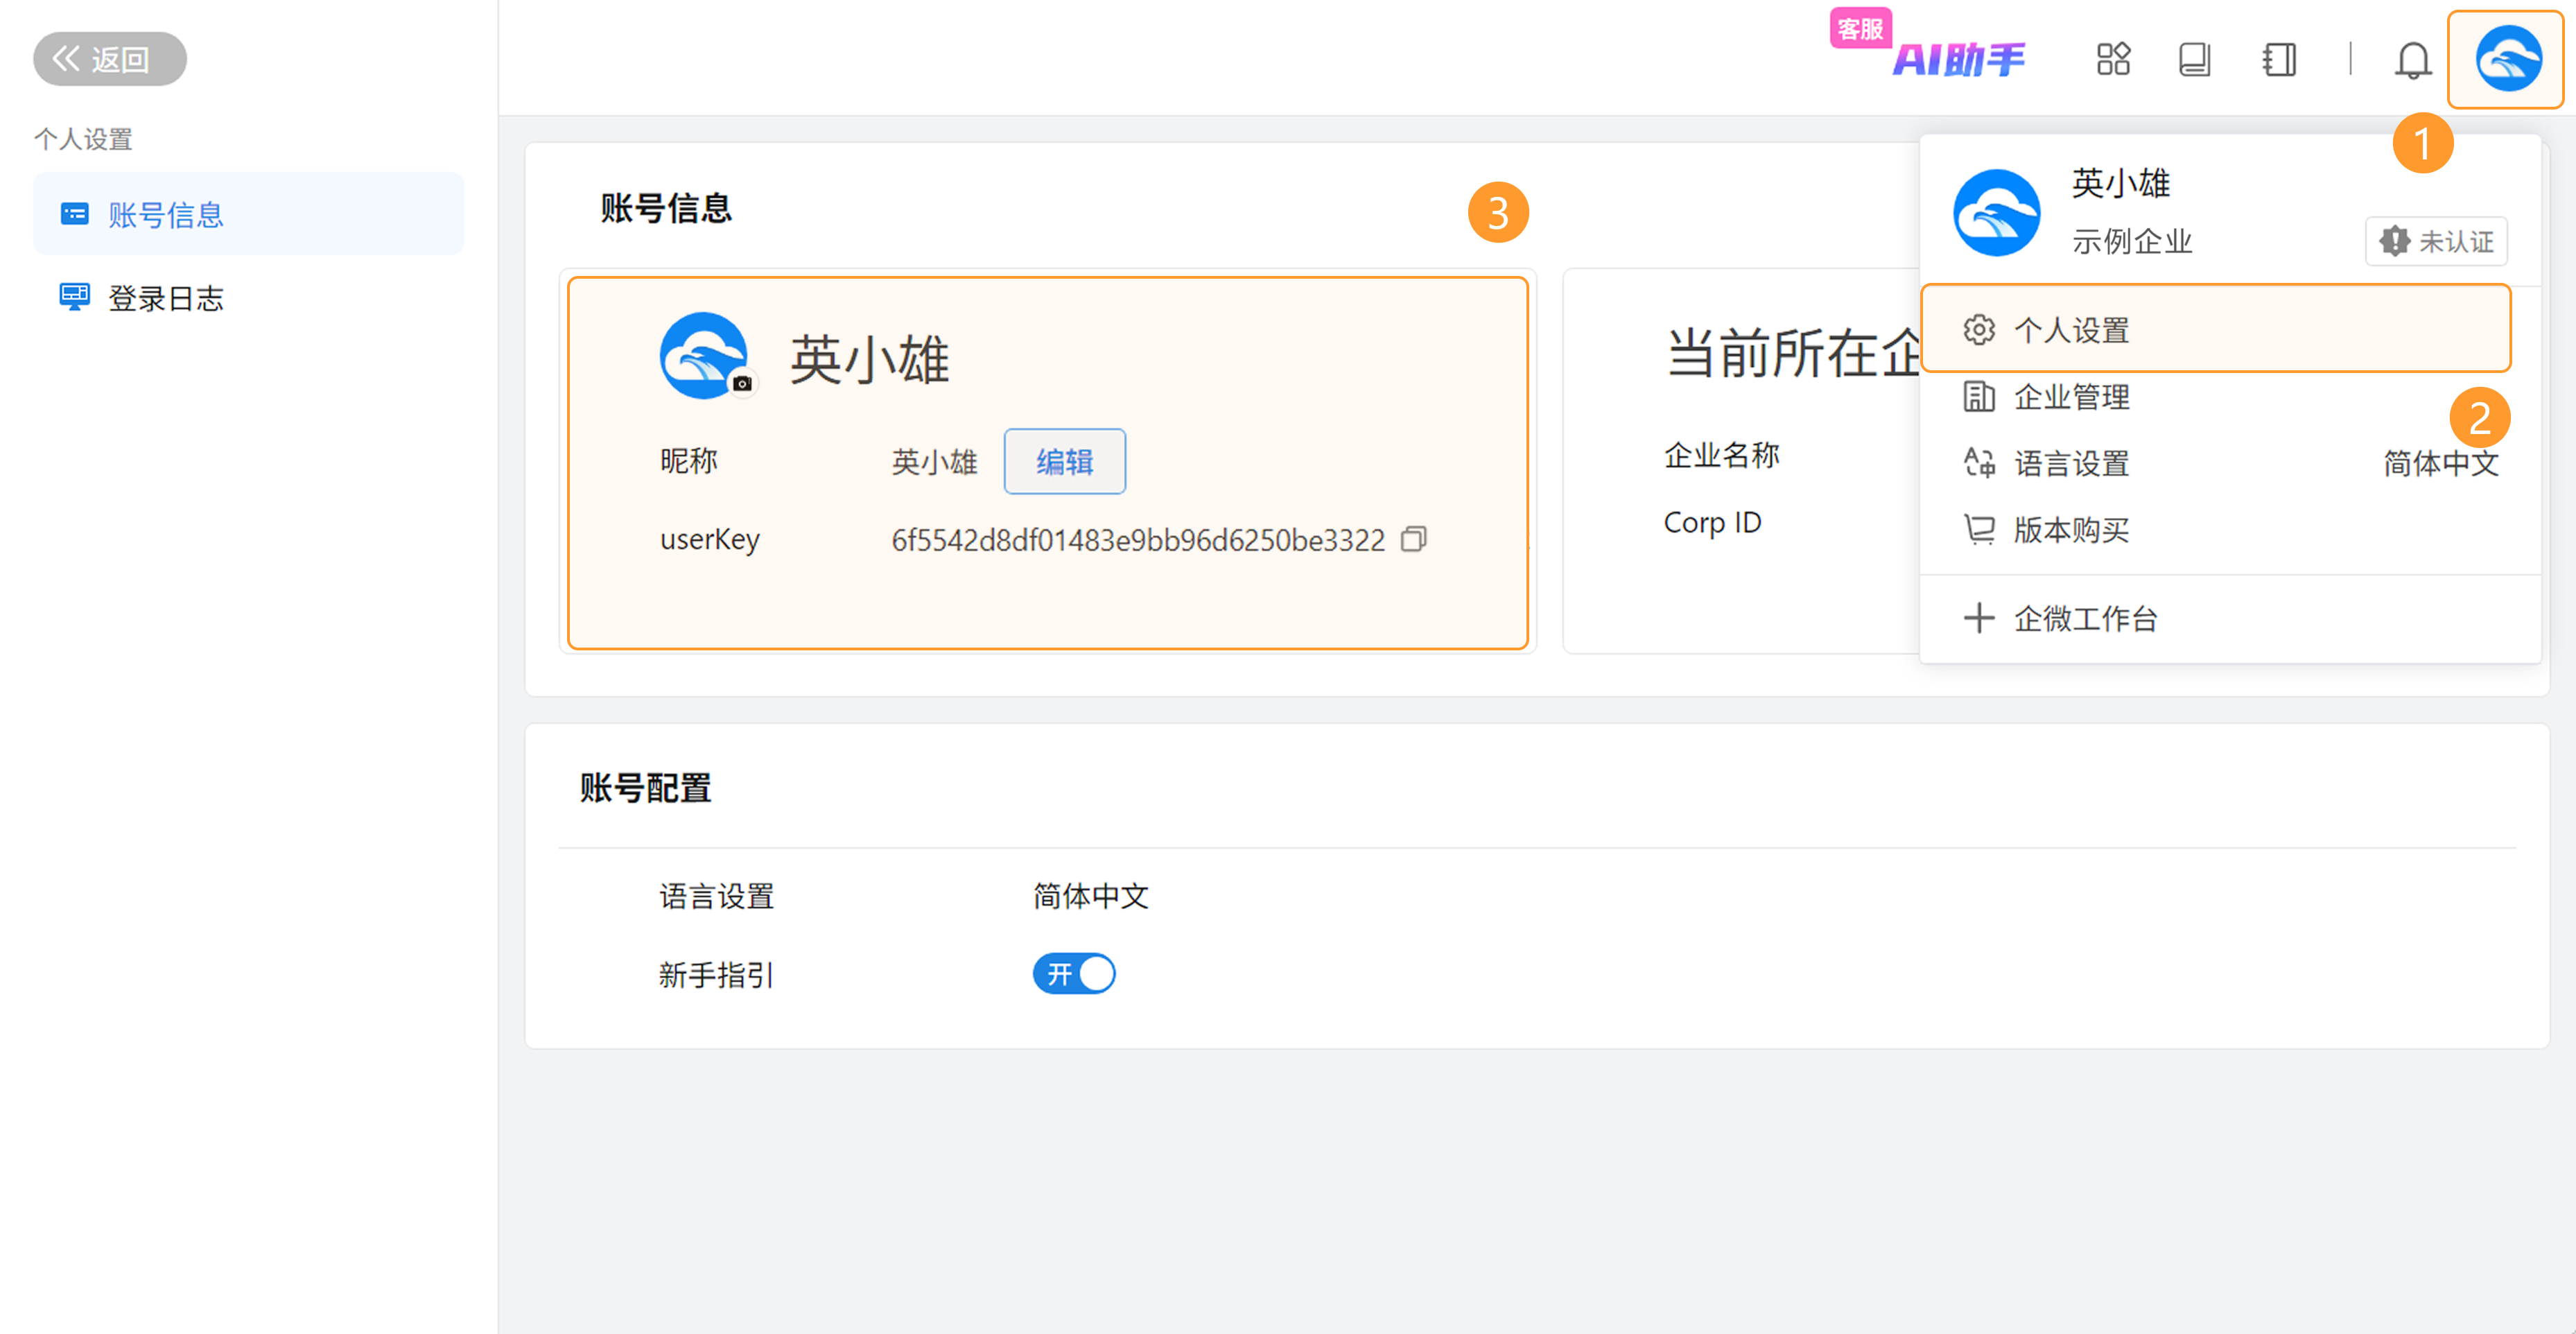Open notifications bell icon

[x=2412, y=60]
